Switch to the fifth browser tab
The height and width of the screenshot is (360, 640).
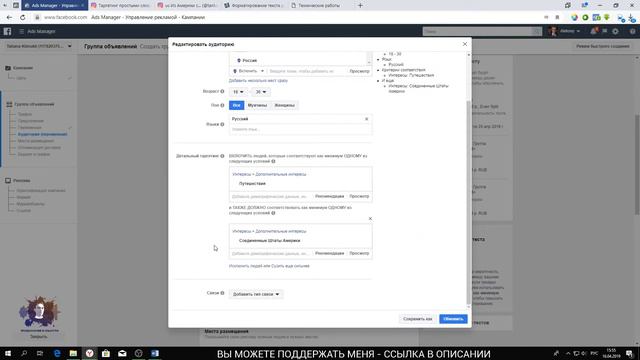[321, 6]
